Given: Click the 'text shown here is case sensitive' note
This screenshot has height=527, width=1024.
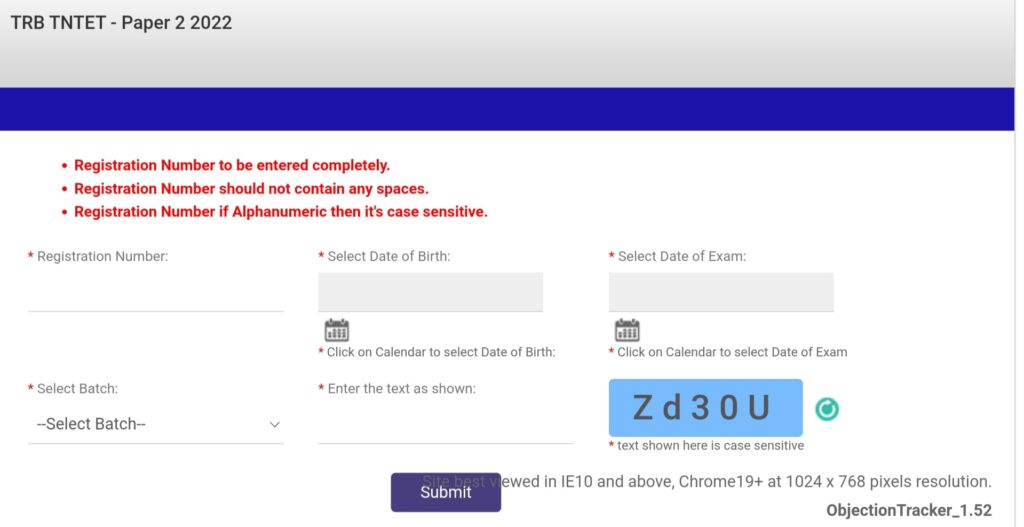Looking at the screenshot, I should pos(711,445).
